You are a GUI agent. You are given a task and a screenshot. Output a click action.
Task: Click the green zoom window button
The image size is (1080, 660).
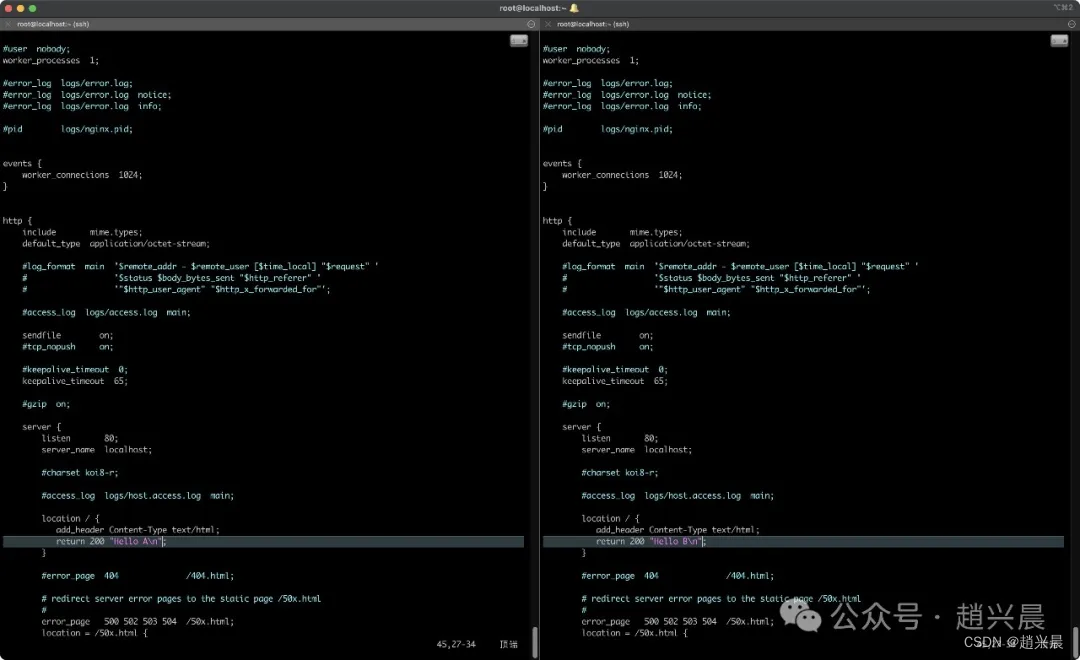[32, 8]
